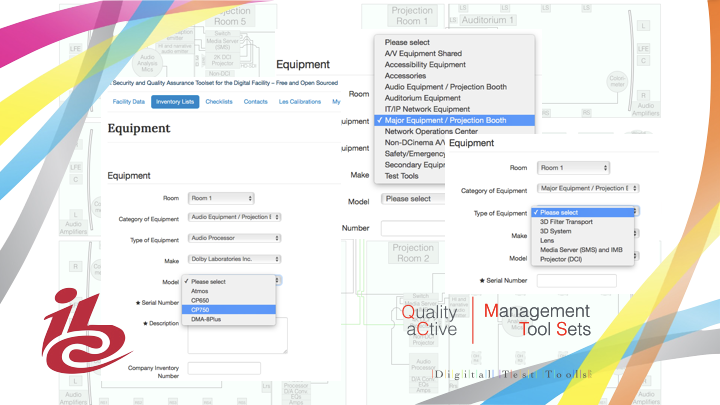
Task: Click the Number input field in middle form
Action: [413, 228]
